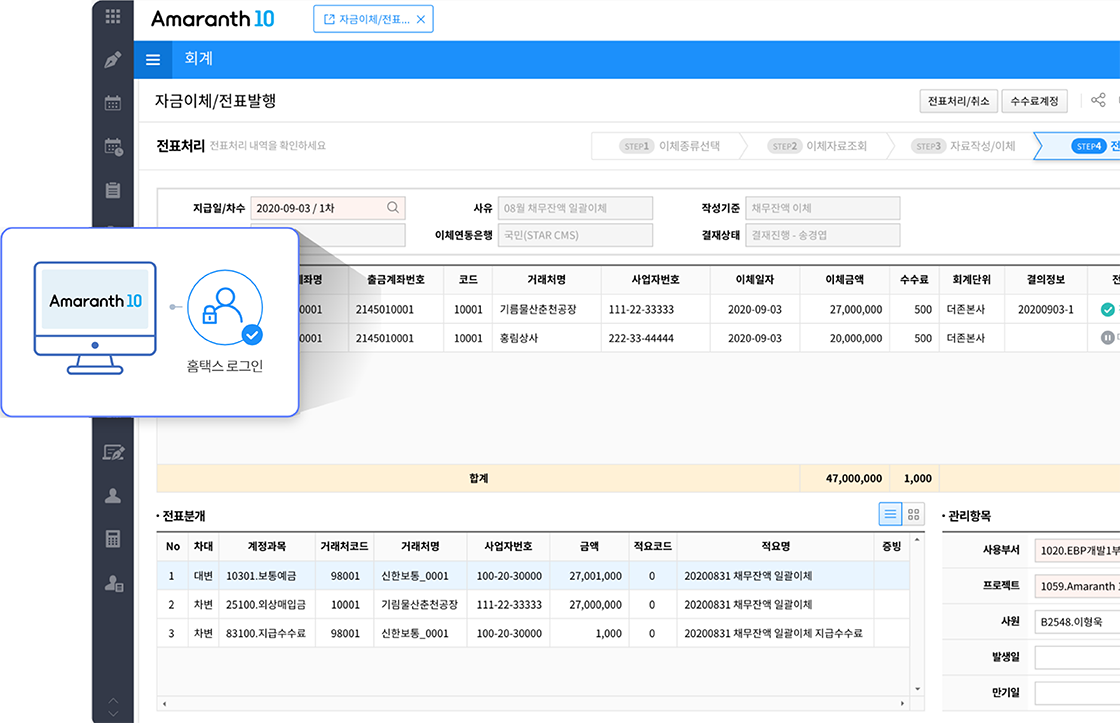The width and height of the screenshot is (1120, 723).
Task: Open 사원 field B2548.이형욱
Action: click(x=1077, y=622)
